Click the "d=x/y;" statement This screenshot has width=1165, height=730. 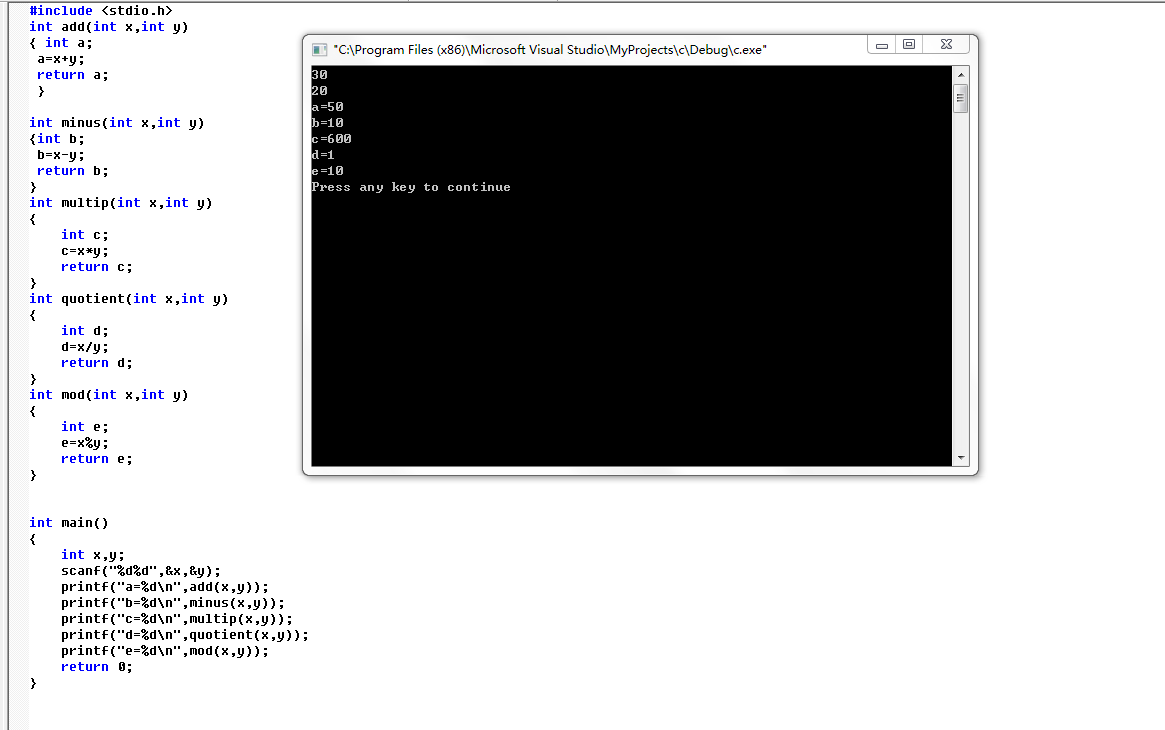85,347
